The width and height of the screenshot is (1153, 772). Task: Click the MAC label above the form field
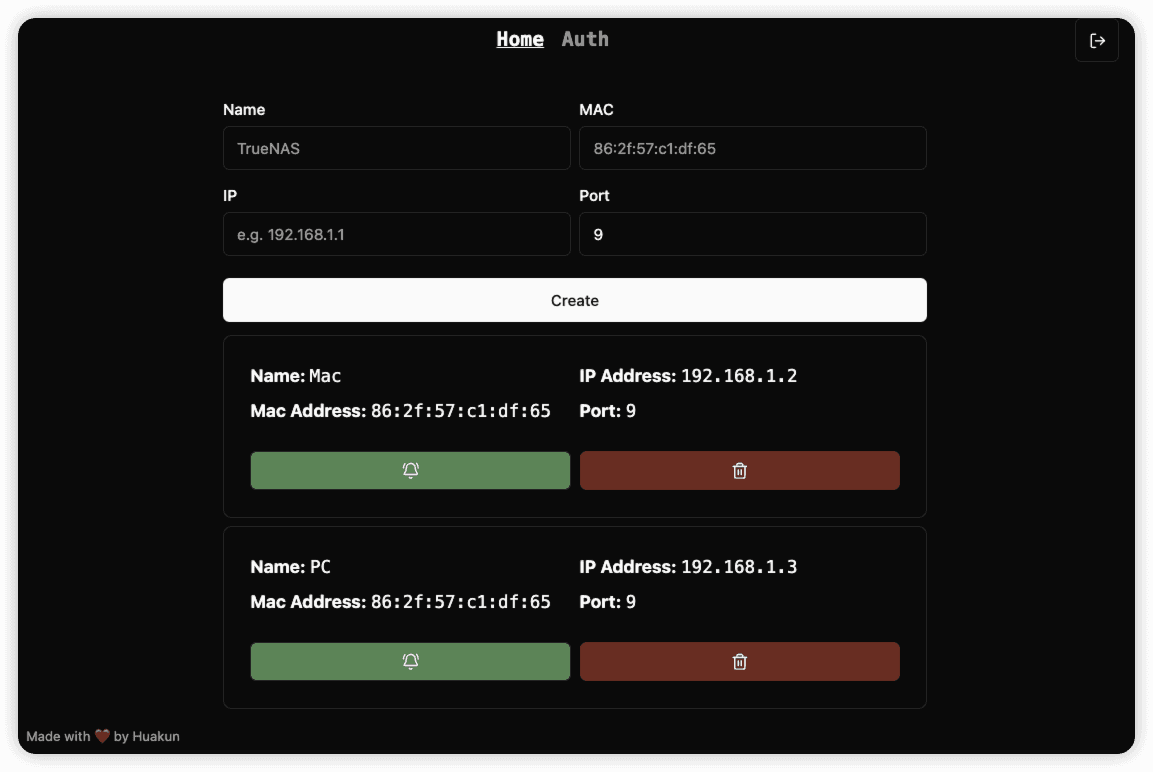(x=596, y=110)
